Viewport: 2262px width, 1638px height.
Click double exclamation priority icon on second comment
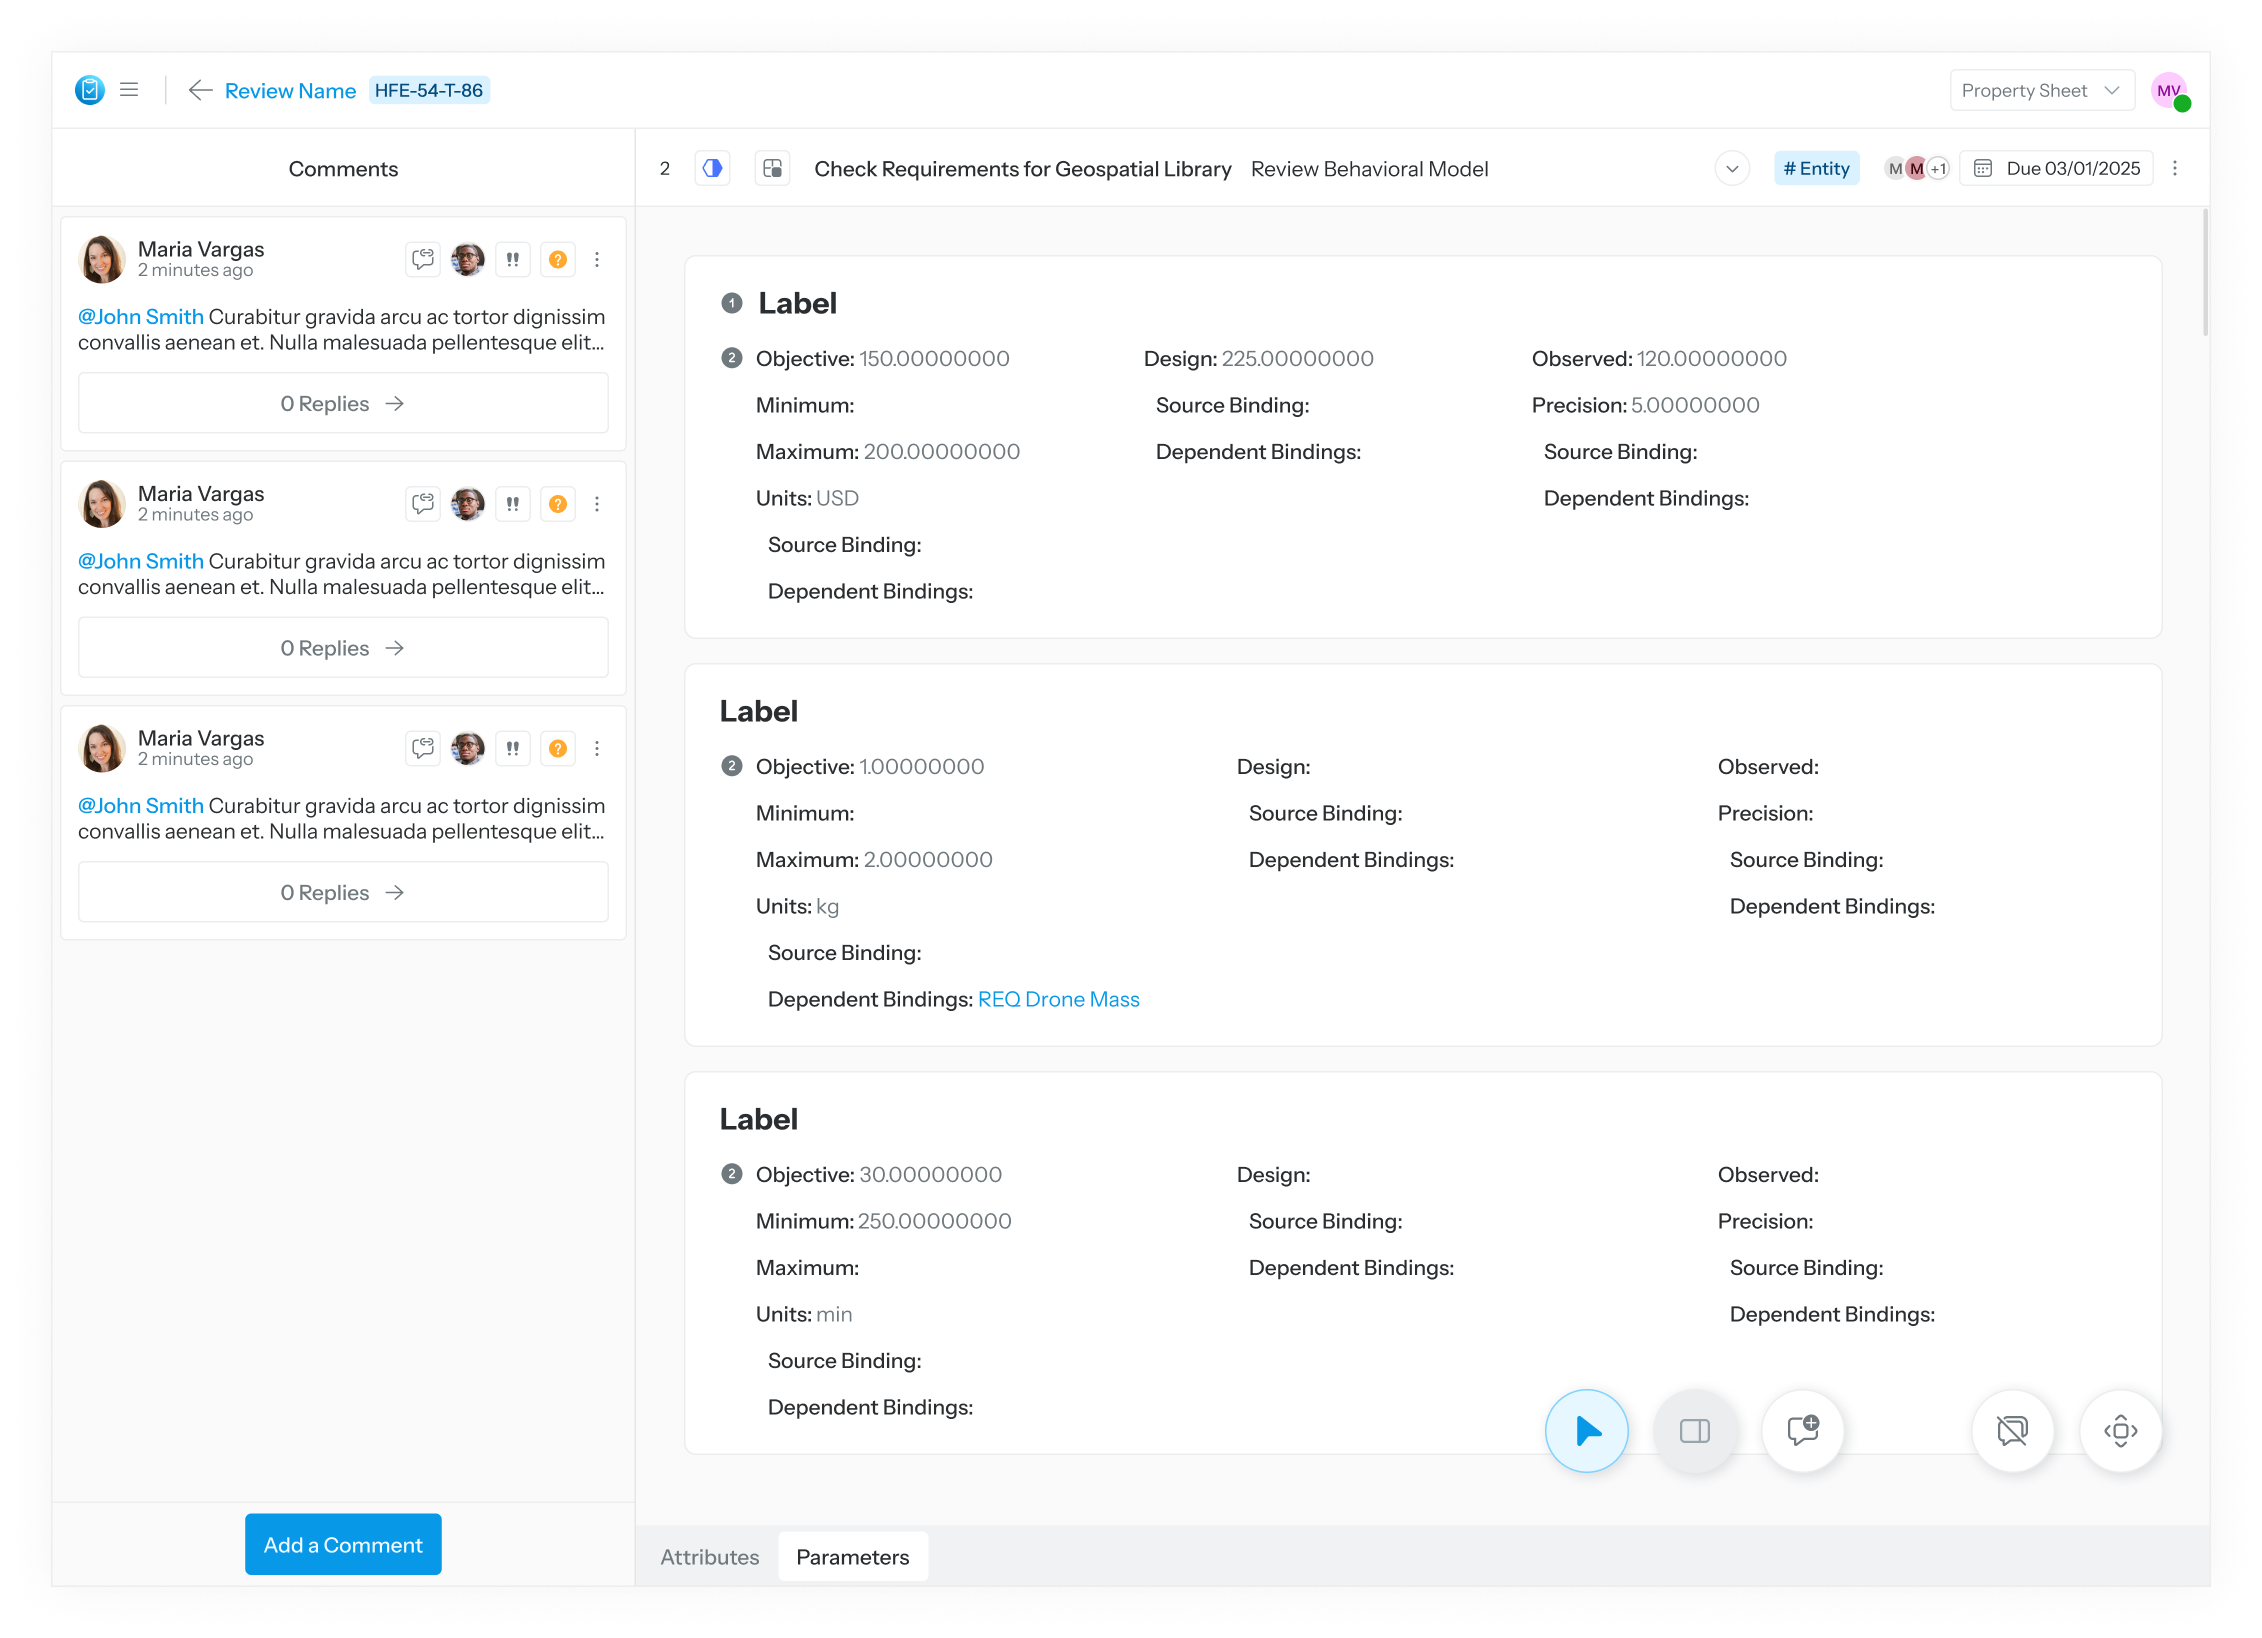(x=513, y=504)
